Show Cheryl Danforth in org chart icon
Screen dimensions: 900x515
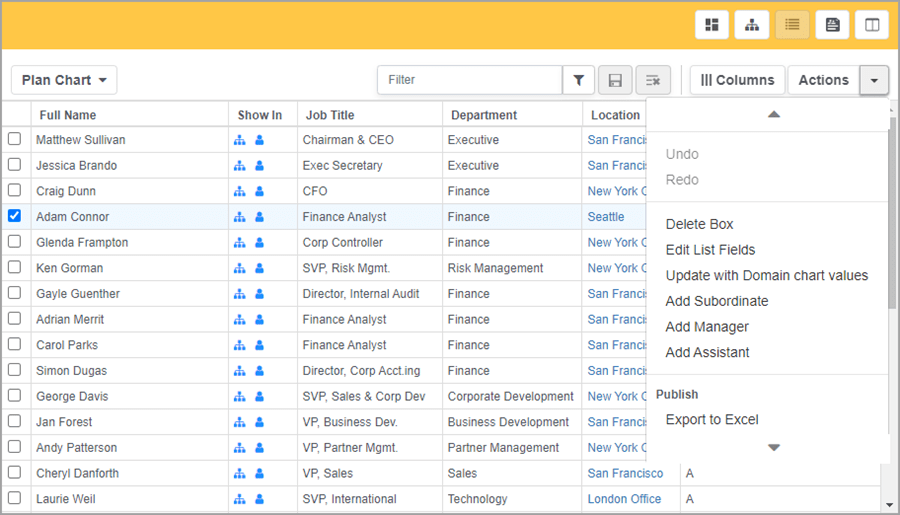coord(240,473)
